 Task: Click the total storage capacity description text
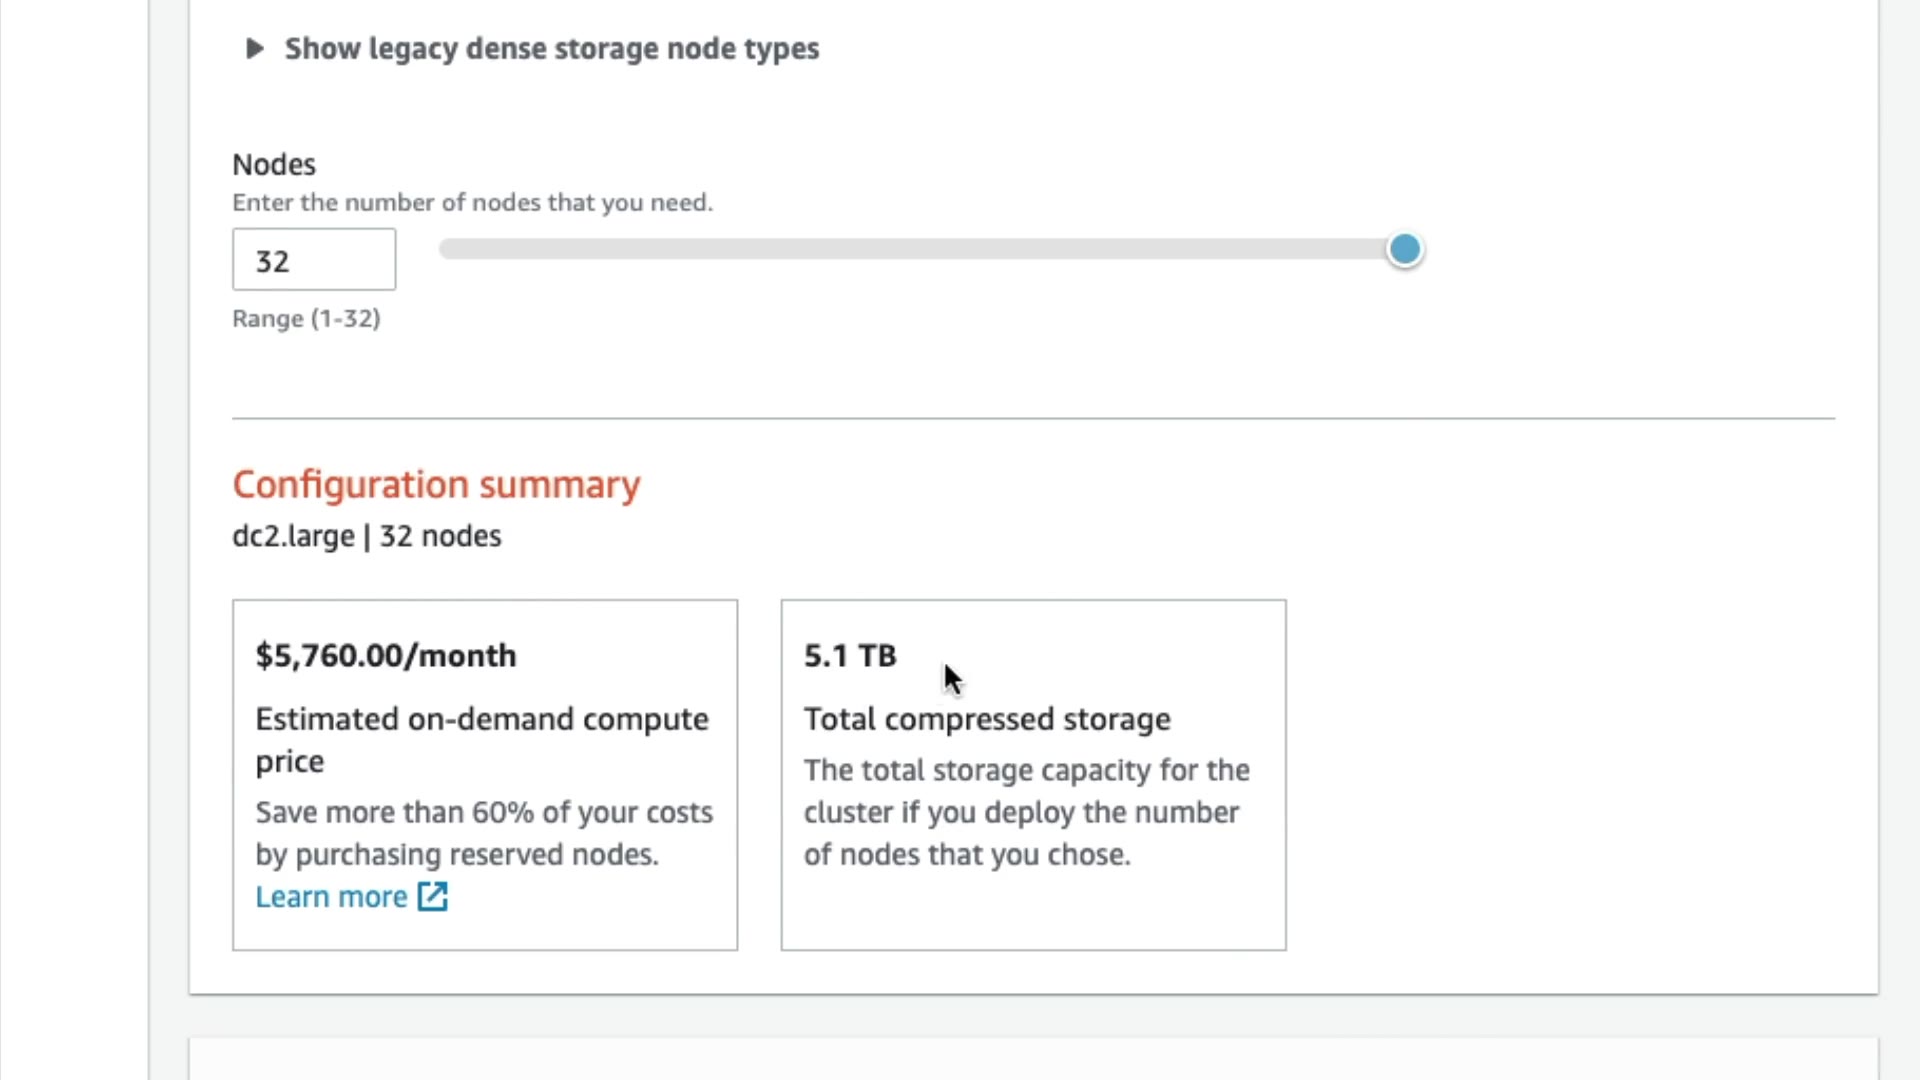pyautogui.click(x=1026, y=812)
